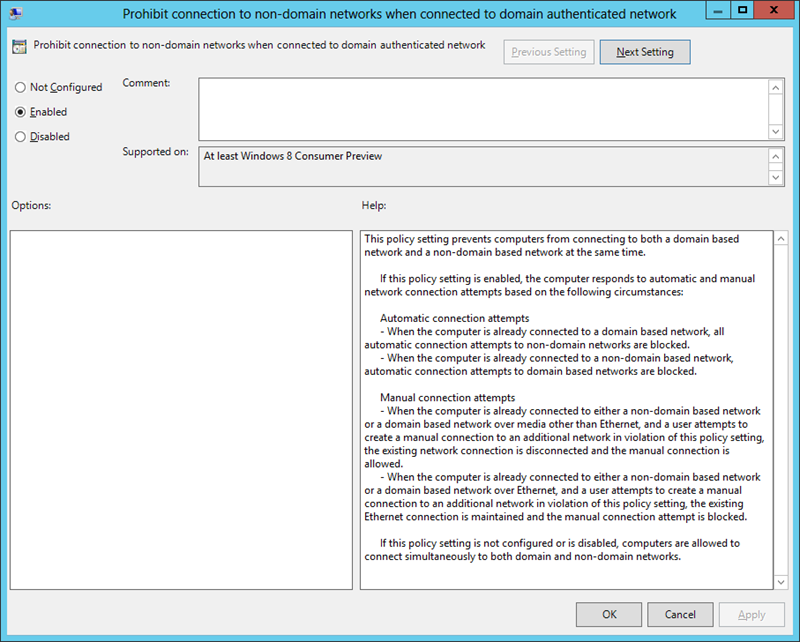
Task: Maximize the policy setting dialog
Action: 741,11
